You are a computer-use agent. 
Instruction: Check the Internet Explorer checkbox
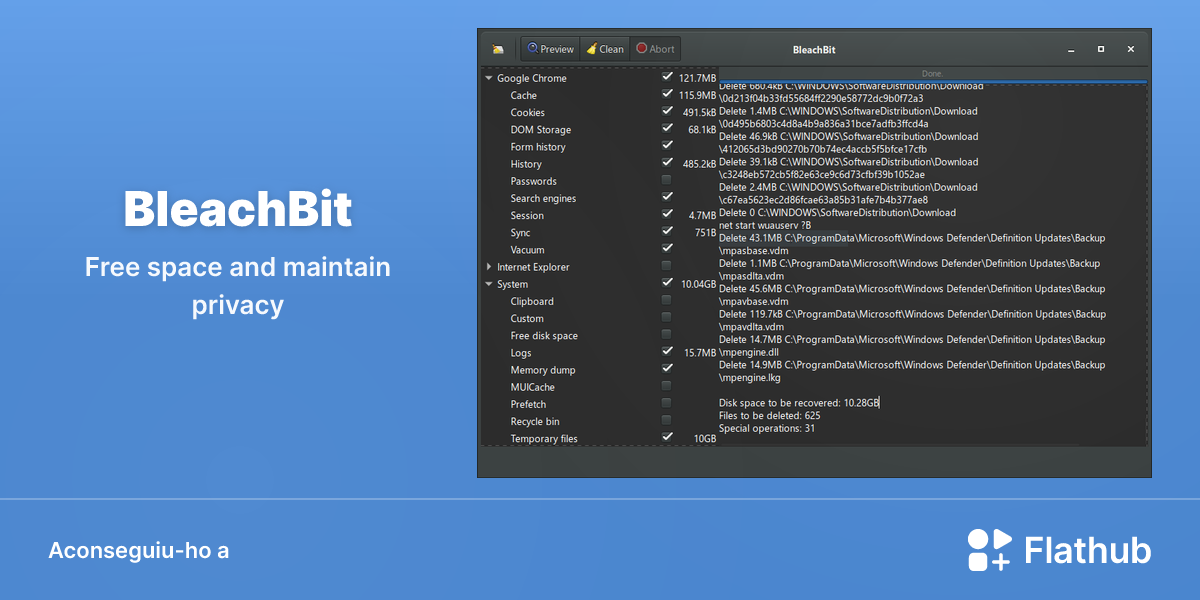[667, 265]
